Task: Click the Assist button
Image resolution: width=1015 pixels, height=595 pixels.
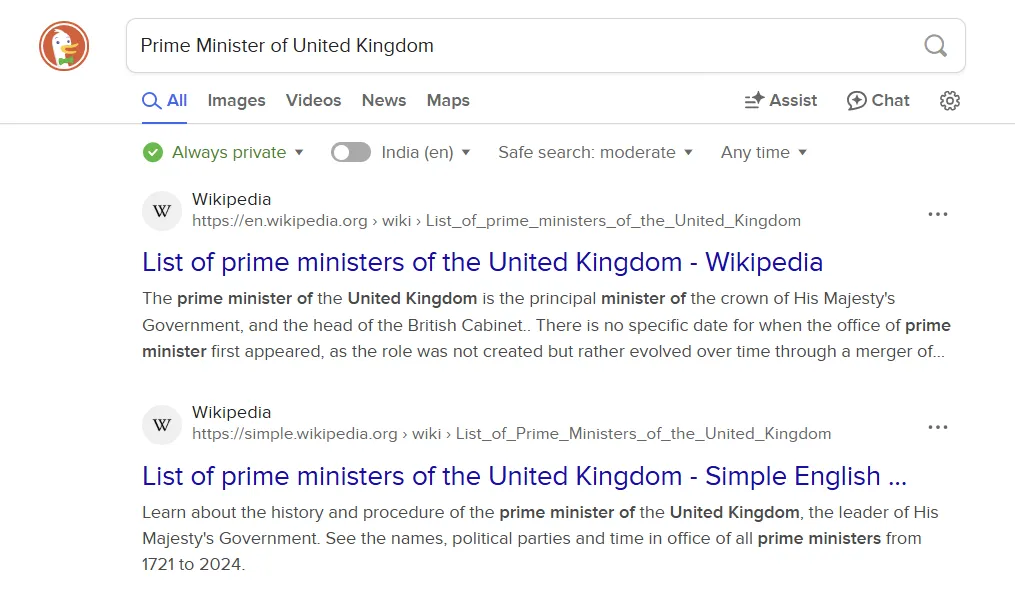Action: pyautogui.click(x=781, y=100)
